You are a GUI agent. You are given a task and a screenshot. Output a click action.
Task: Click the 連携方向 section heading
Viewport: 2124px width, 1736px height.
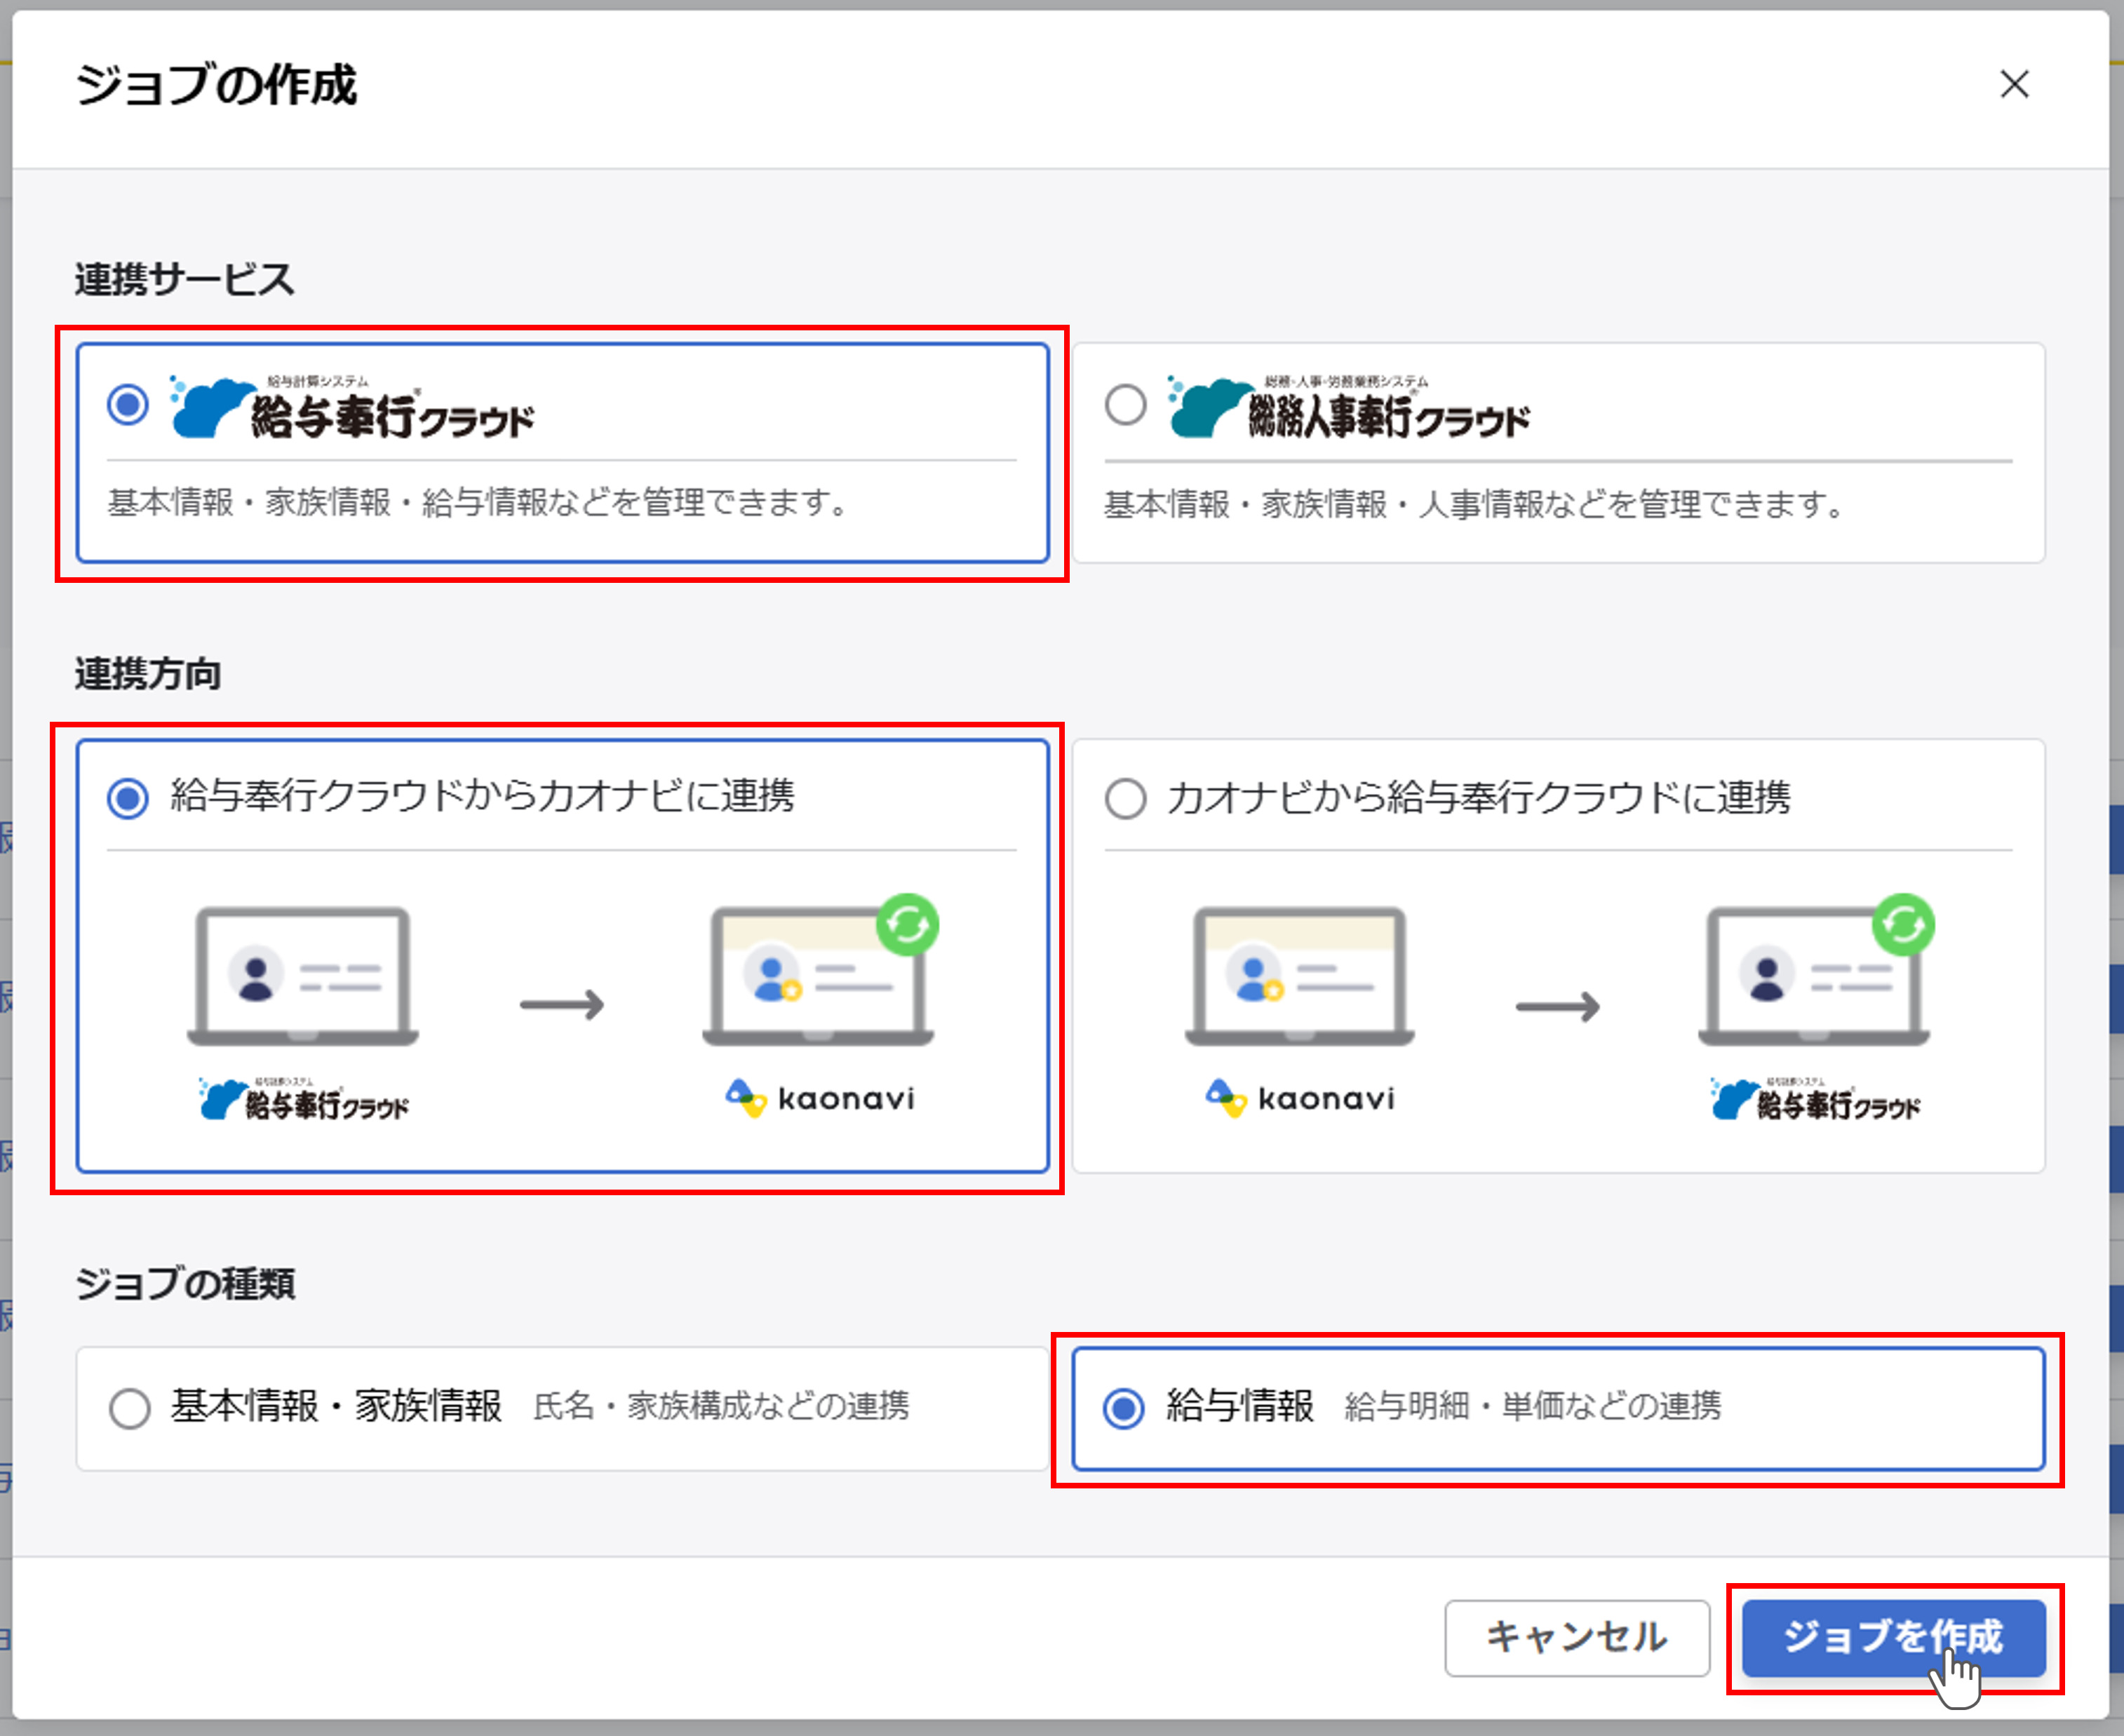148,674
